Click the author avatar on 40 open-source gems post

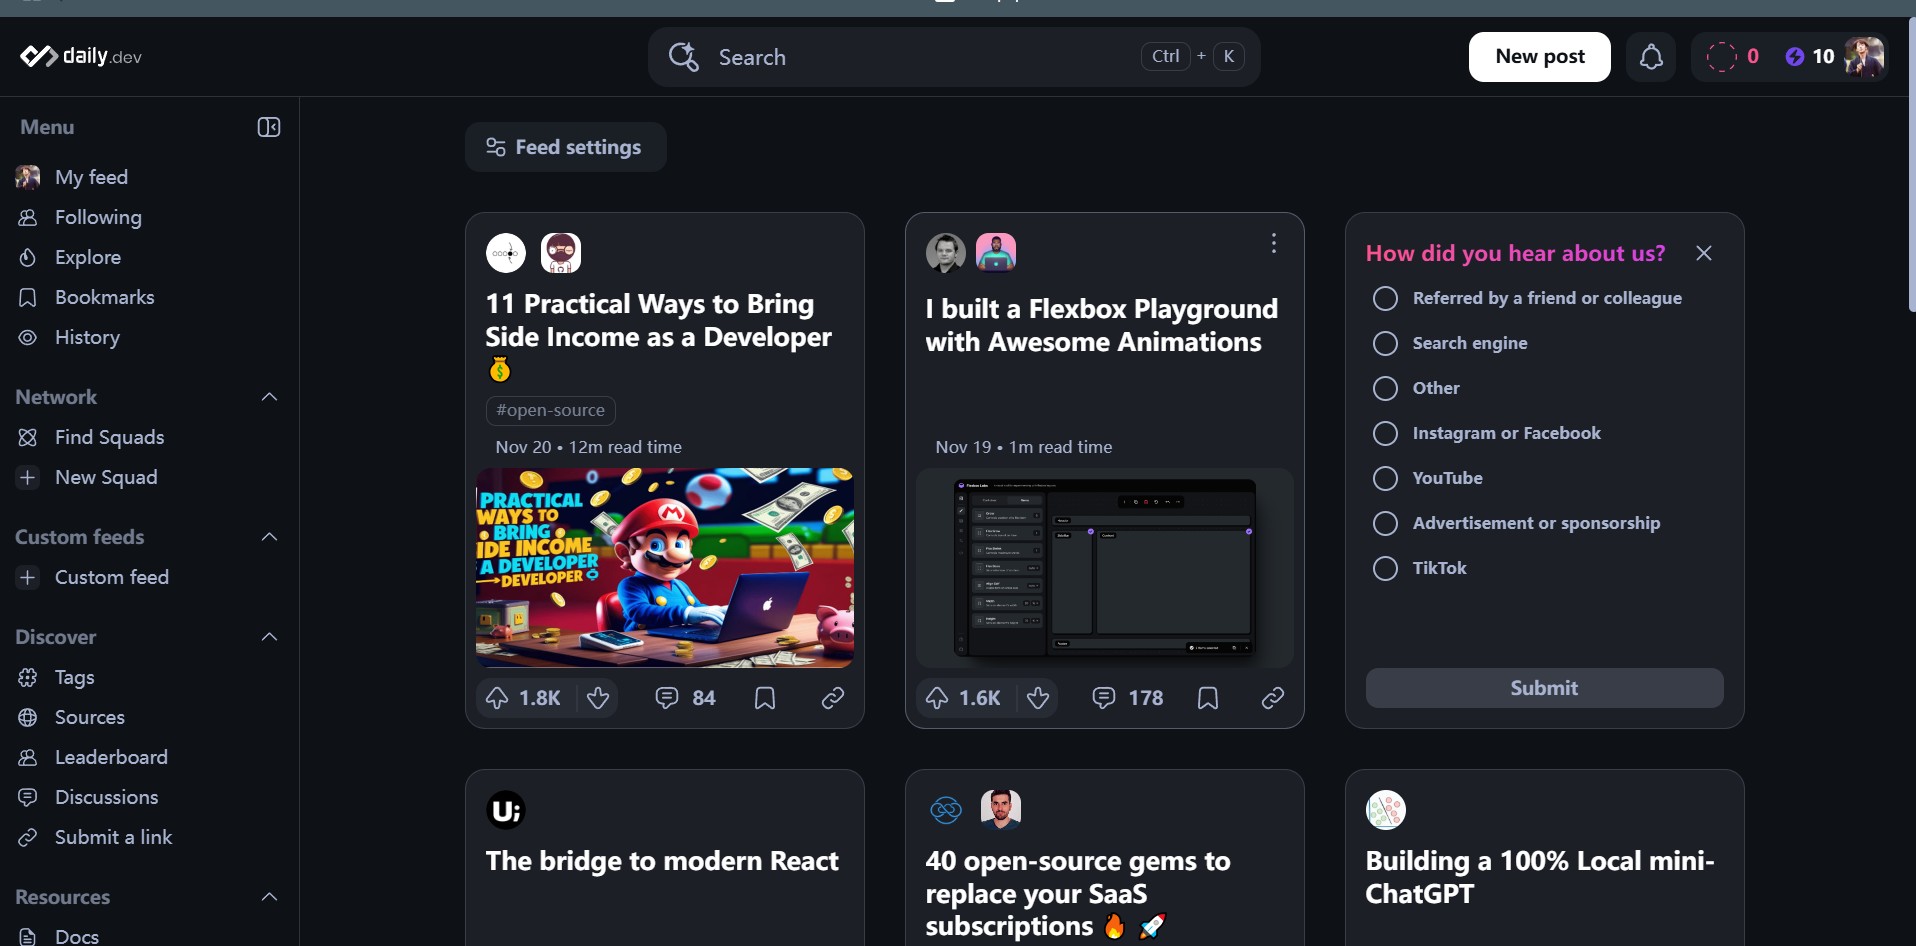[1001, 810]
